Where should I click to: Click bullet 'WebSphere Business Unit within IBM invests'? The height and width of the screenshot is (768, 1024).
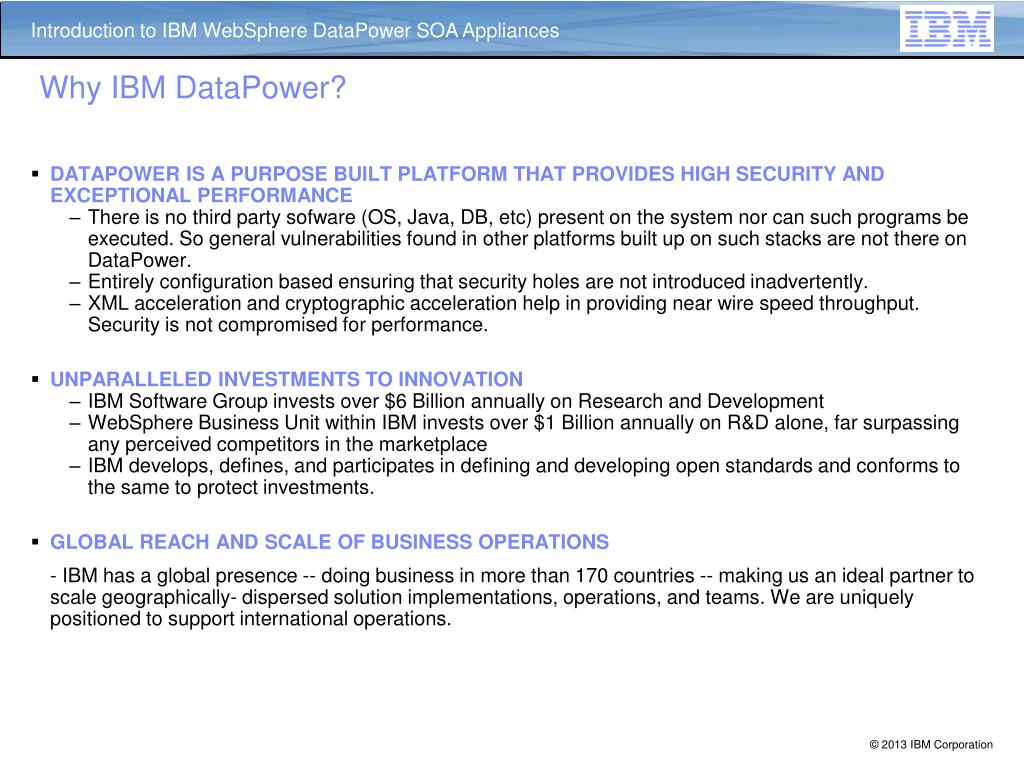point(523,423)
